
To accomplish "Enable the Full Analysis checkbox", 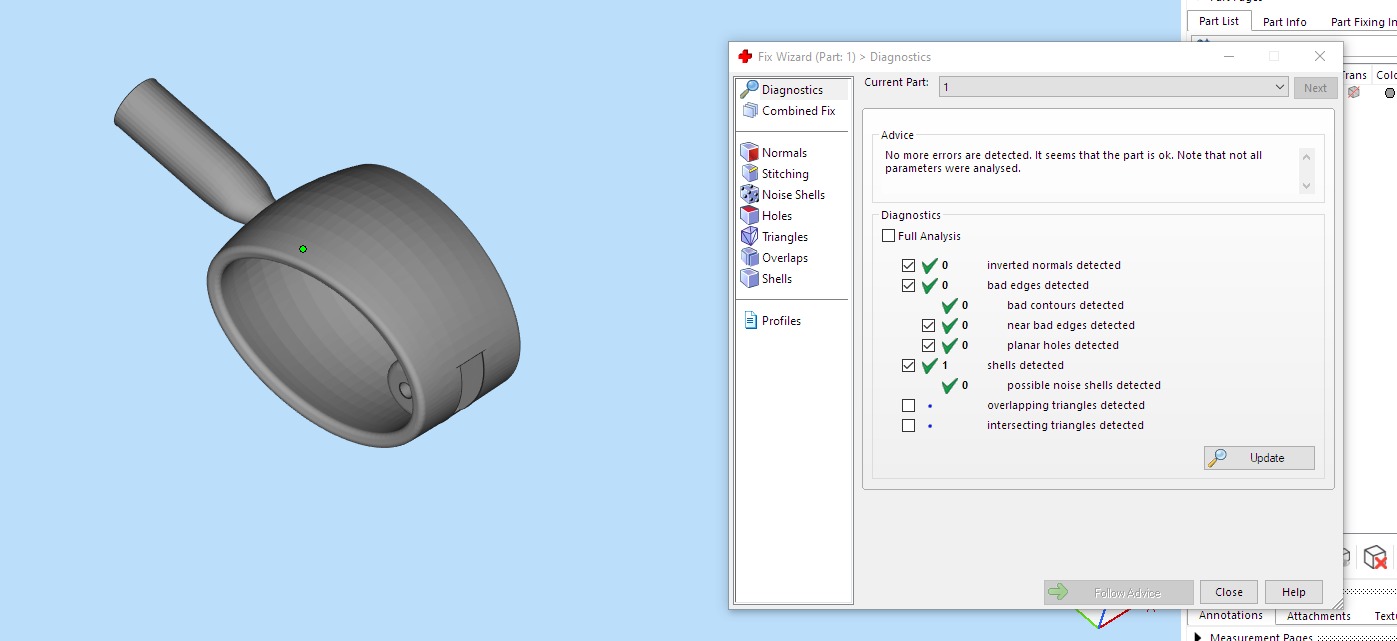I will coord(889,236).
